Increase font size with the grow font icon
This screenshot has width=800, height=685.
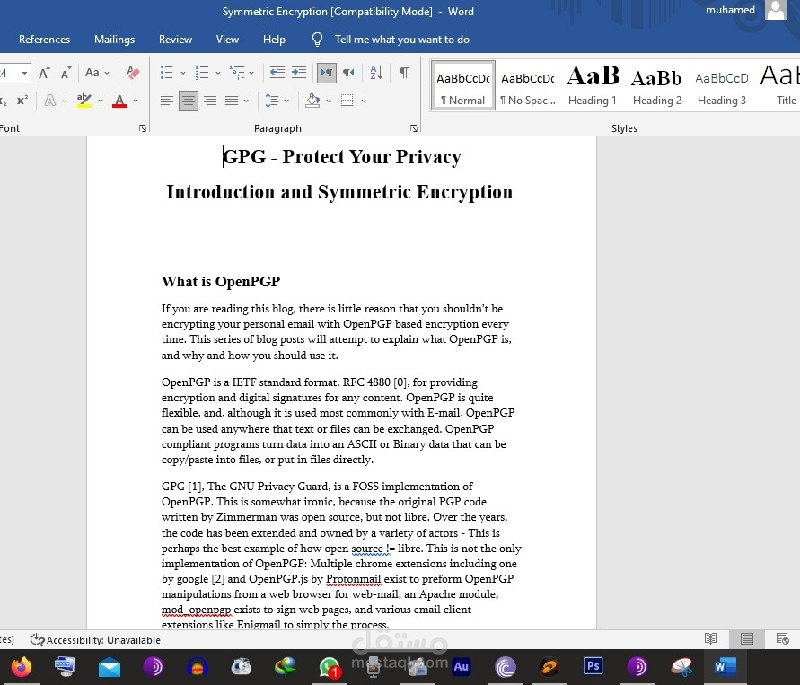tap(44, 73)
